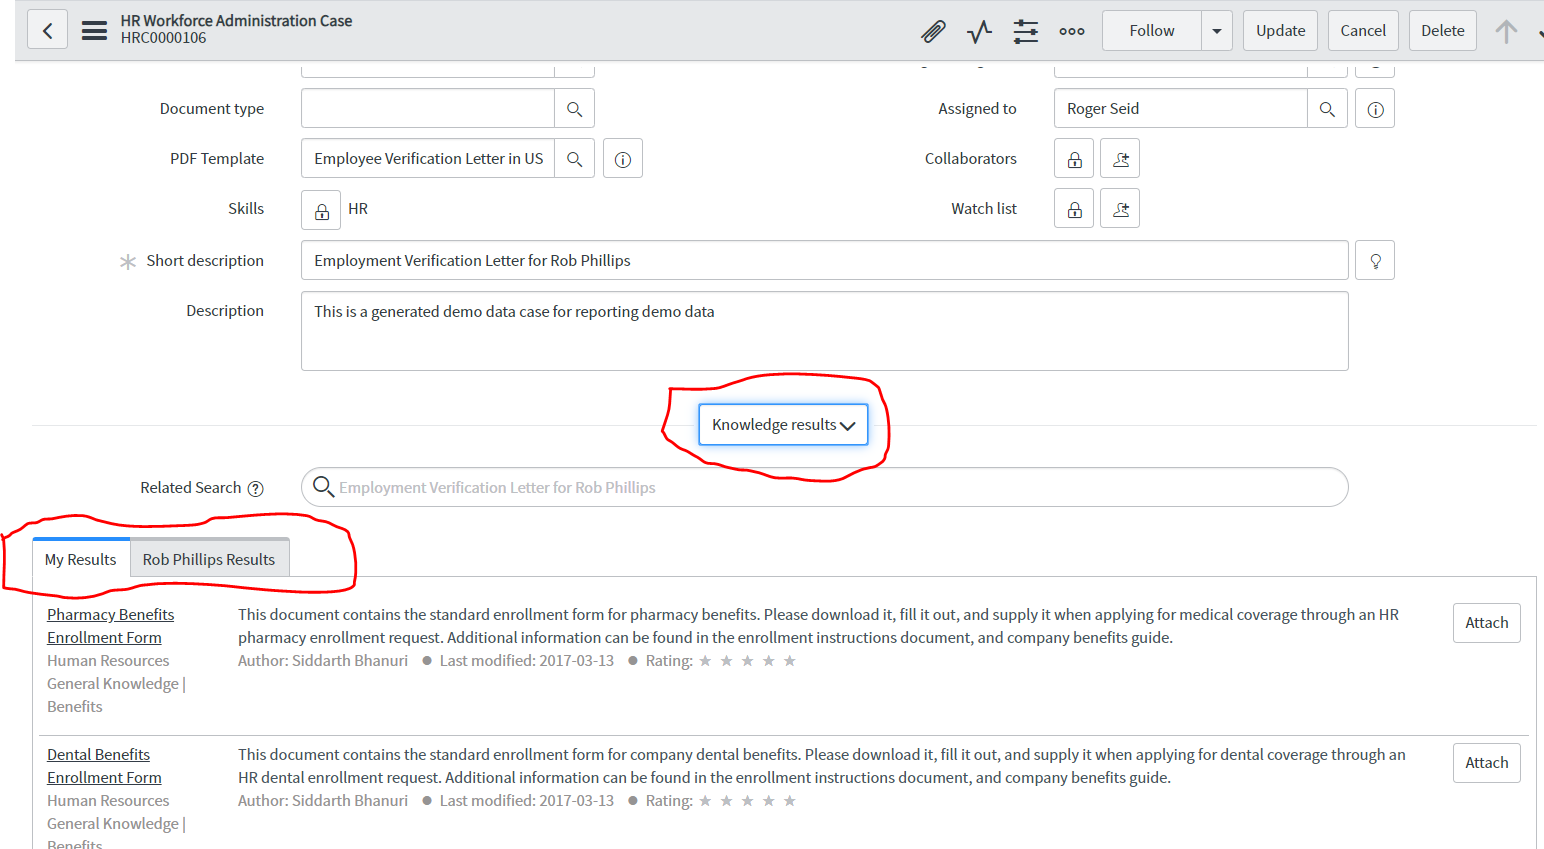This screenshot has width=1544, height=849.
Task: Click the Delete button
Action: 1443,31
